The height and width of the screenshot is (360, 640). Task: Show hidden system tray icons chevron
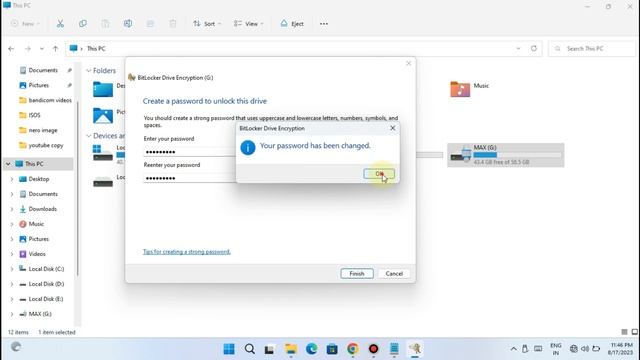513,349
